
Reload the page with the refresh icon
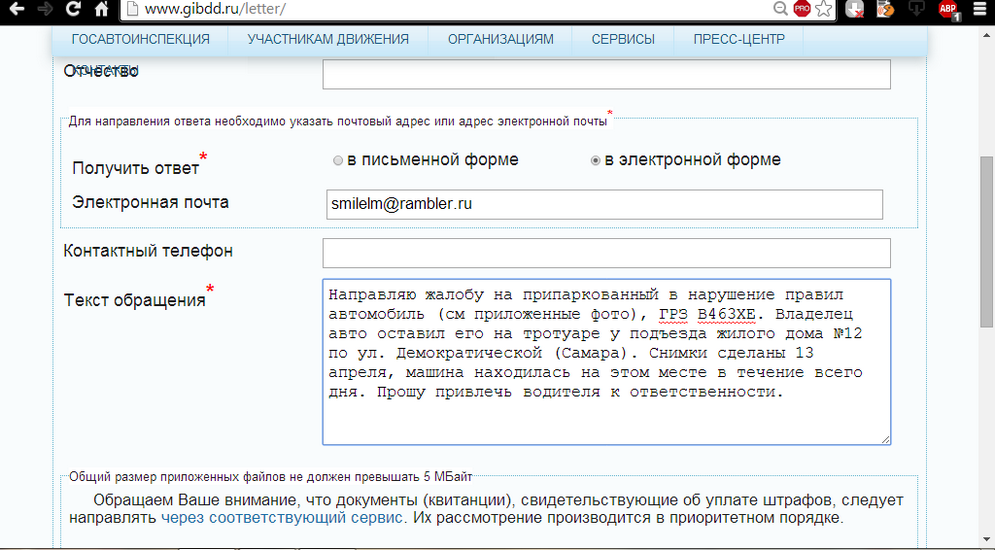[73, 10]
